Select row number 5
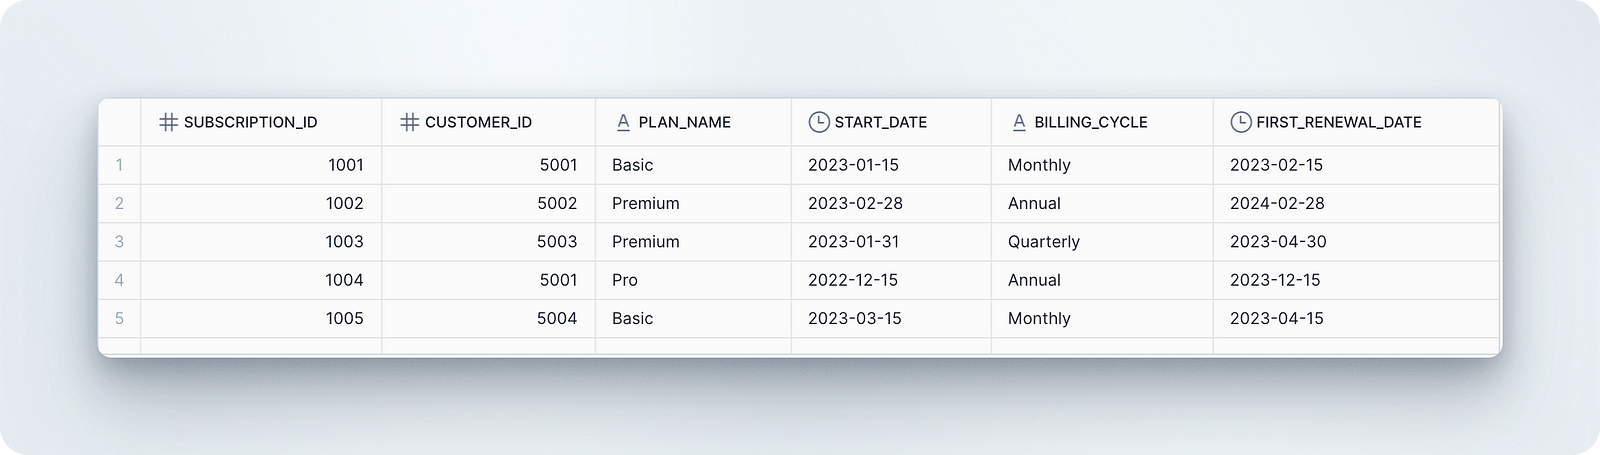 (119, 318)
